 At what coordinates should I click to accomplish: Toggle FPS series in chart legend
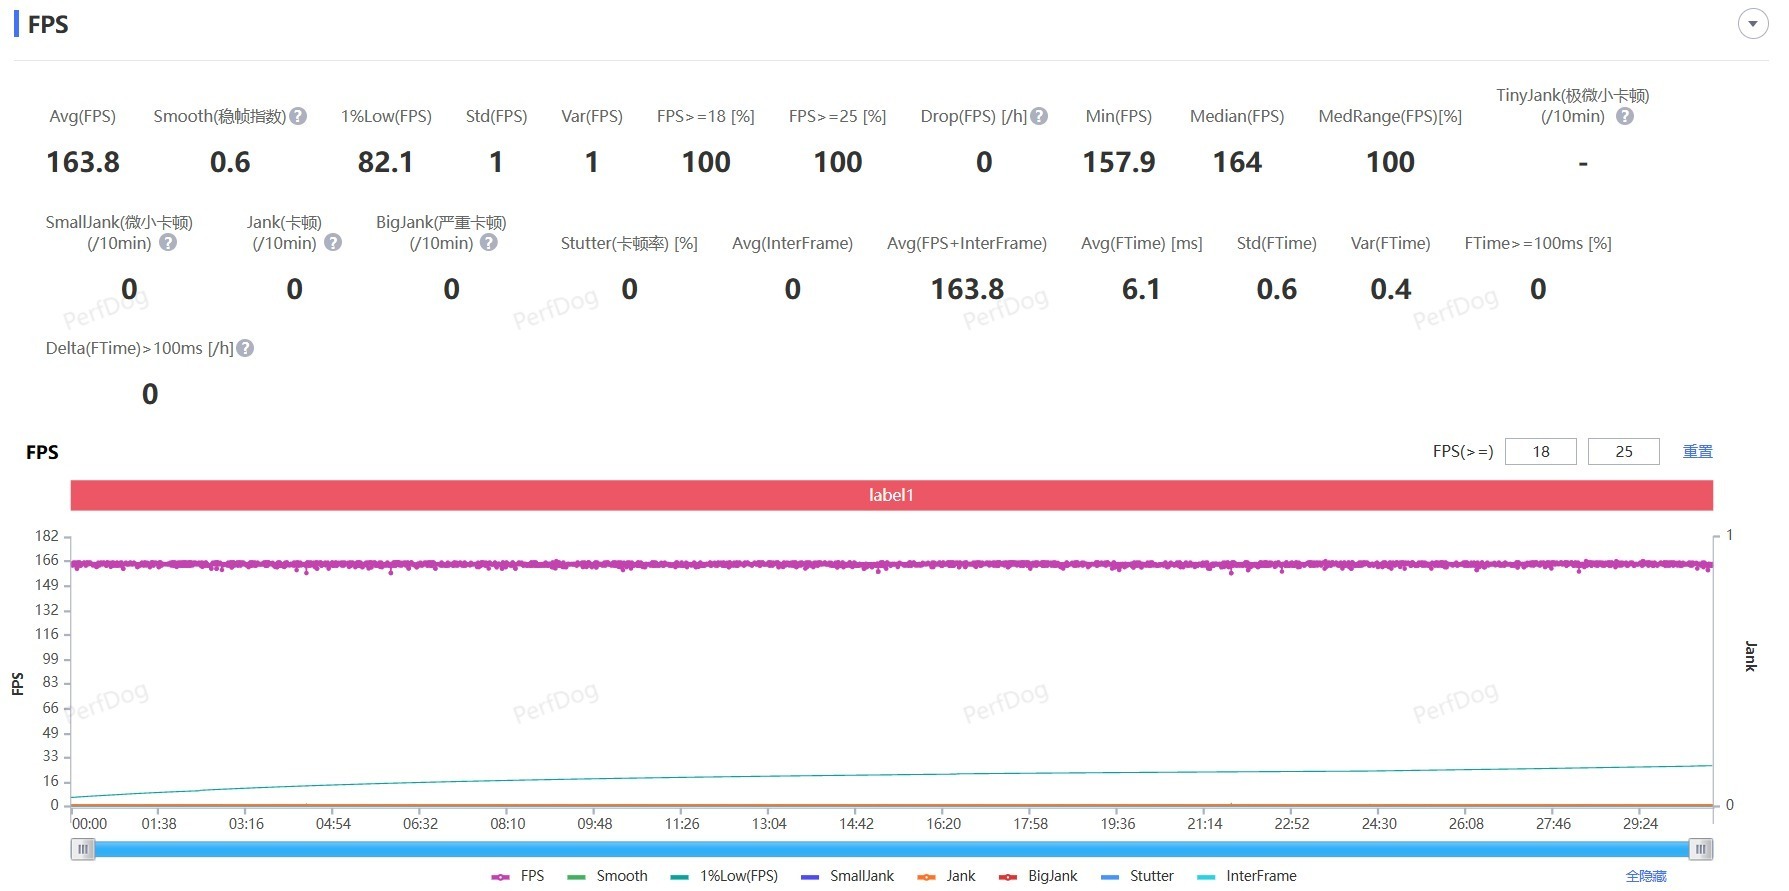click(x=518, y=876)
